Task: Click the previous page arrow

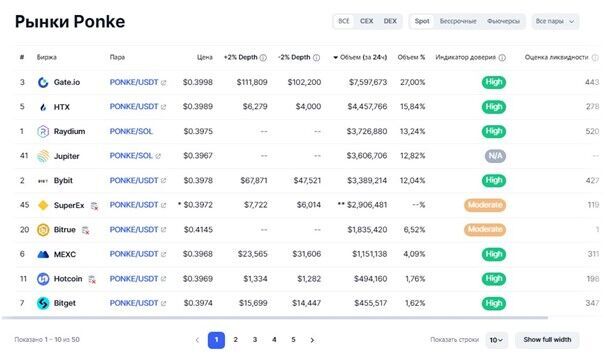Action: pos(197,340)
